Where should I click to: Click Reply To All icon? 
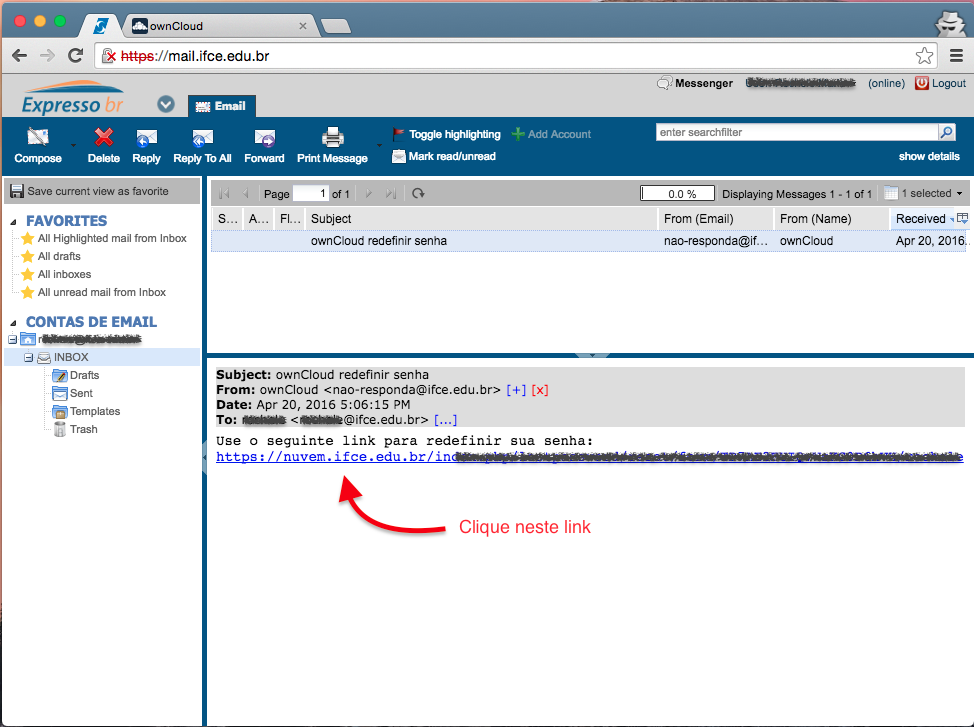coord(203,137)
